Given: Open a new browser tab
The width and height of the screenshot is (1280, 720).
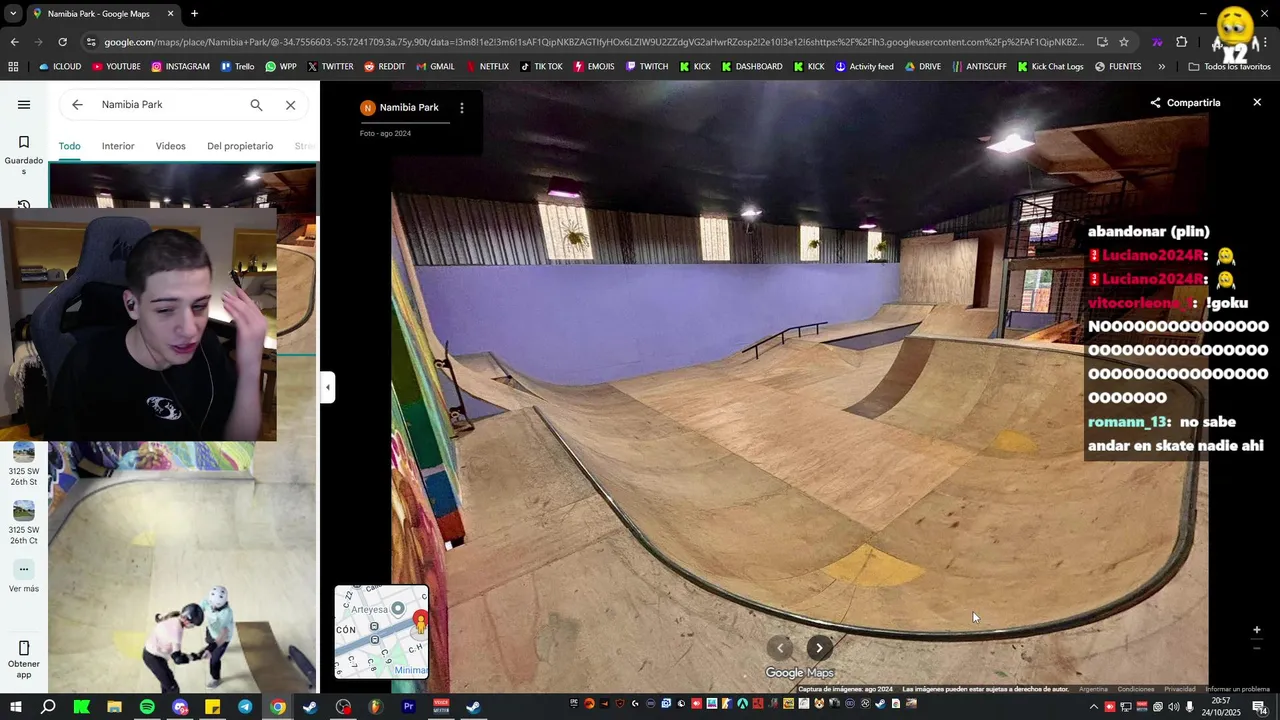Looking at the screenshot, I should coord(194,14).
